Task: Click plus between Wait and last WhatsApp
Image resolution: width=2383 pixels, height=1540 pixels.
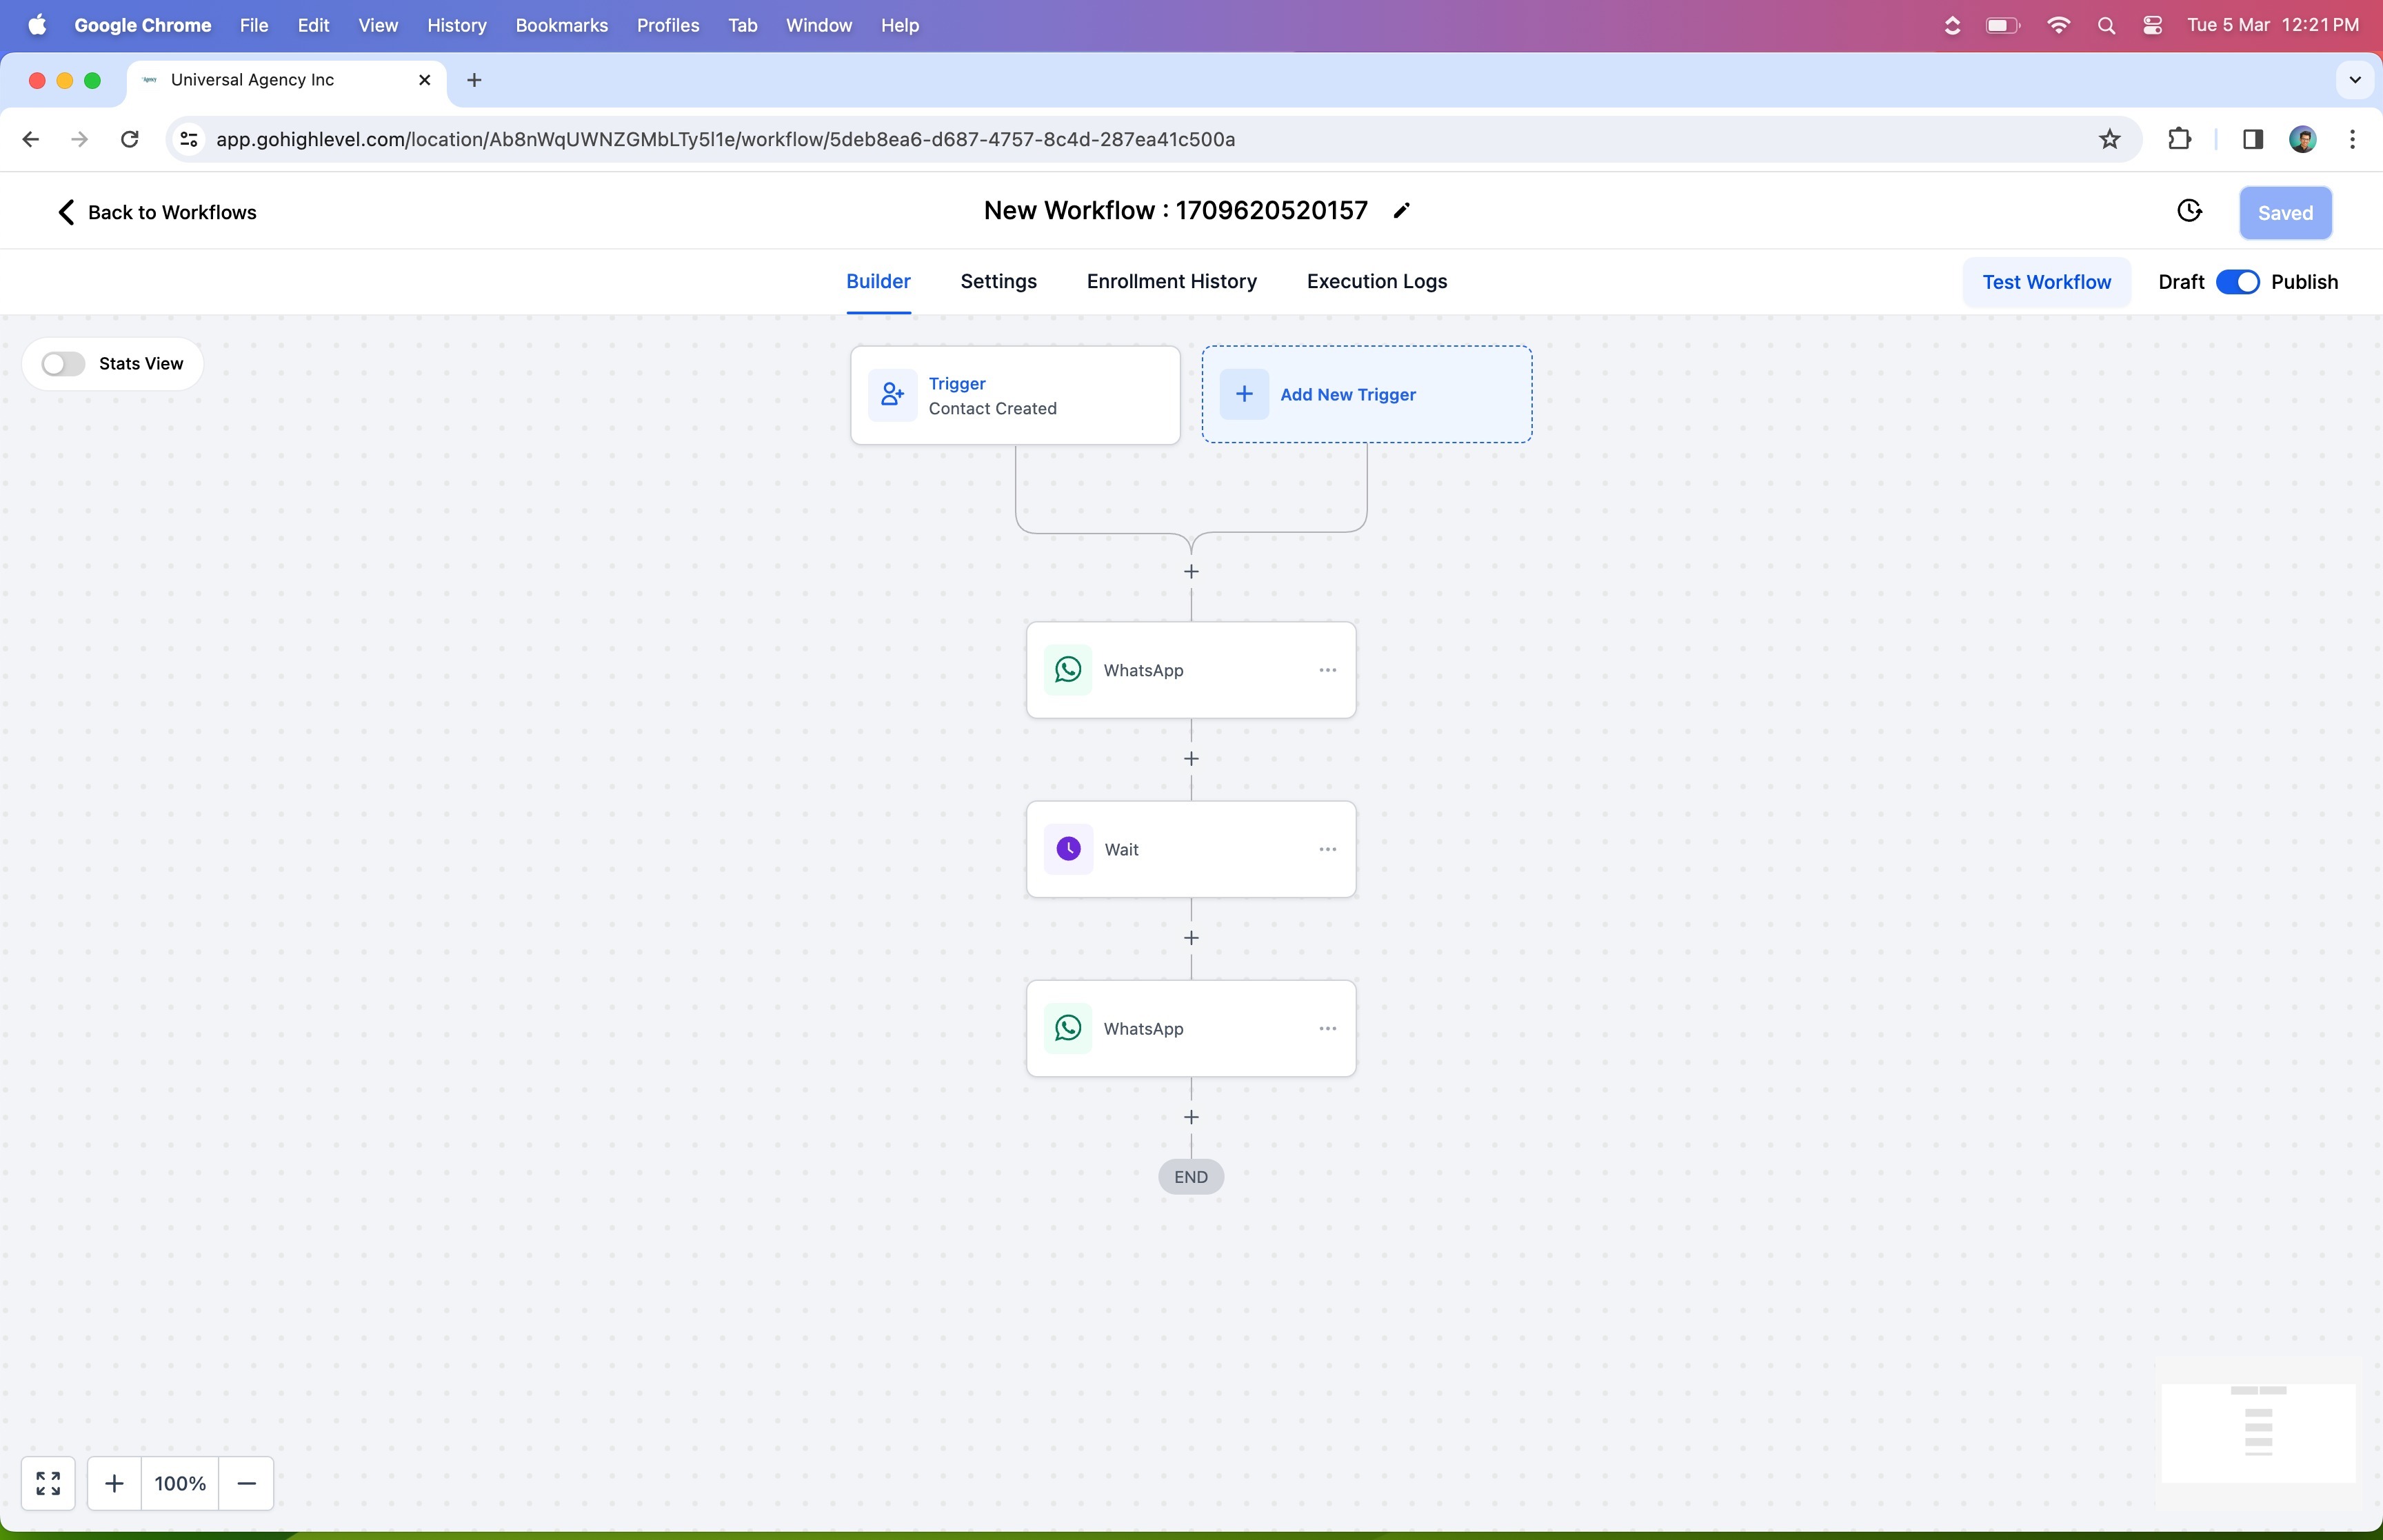Action: click(x=1191, y=938)
